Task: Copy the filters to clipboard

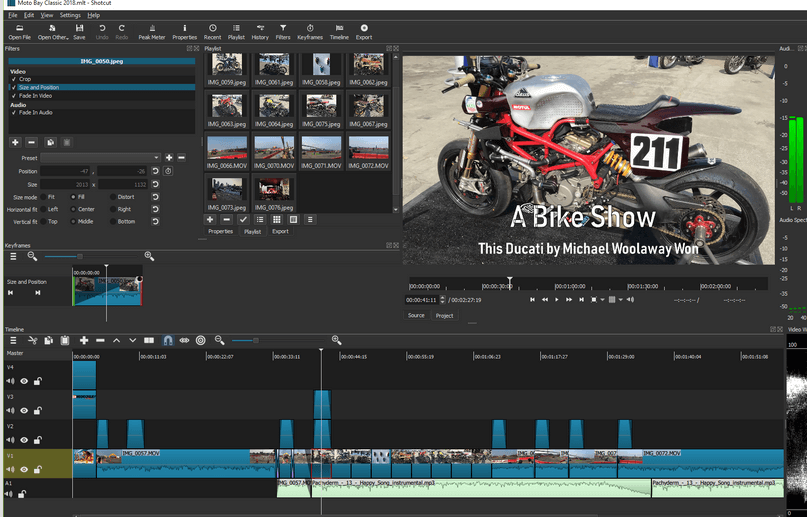Action: (50, 142)
